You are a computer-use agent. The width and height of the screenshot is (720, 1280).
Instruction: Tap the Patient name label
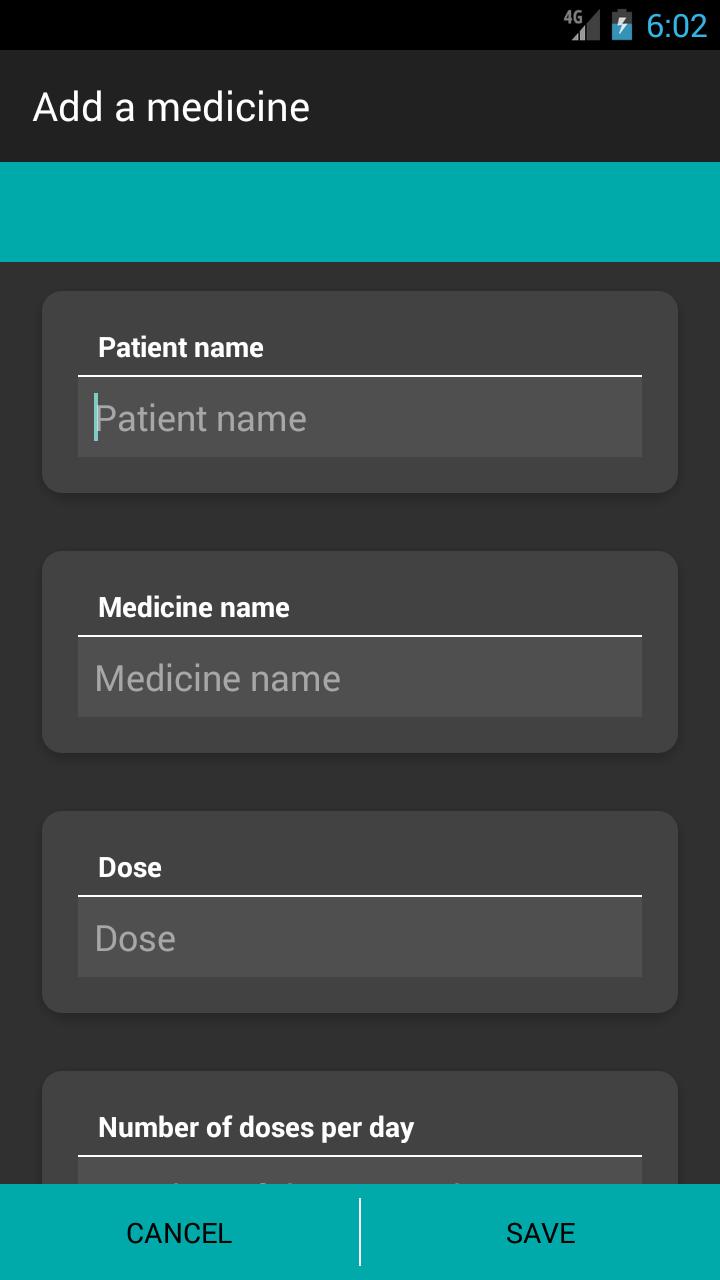coord(181,347)
